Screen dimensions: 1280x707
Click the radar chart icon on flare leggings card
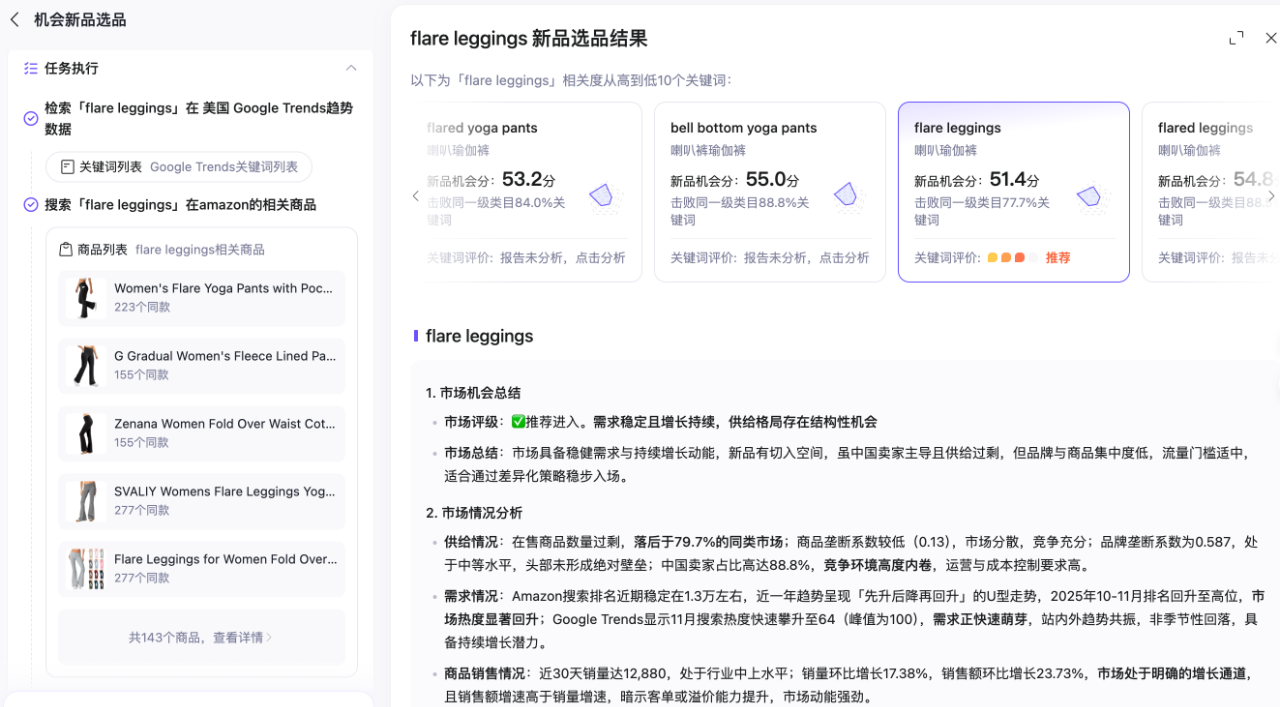1090,197
